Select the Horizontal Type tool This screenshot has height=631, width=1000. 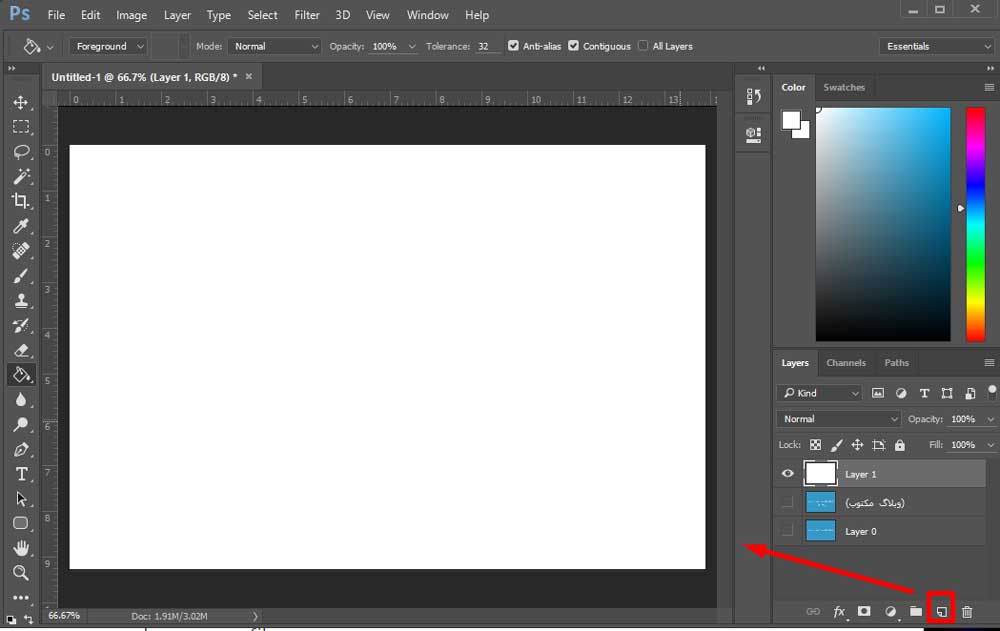click(x=20, y=474)
